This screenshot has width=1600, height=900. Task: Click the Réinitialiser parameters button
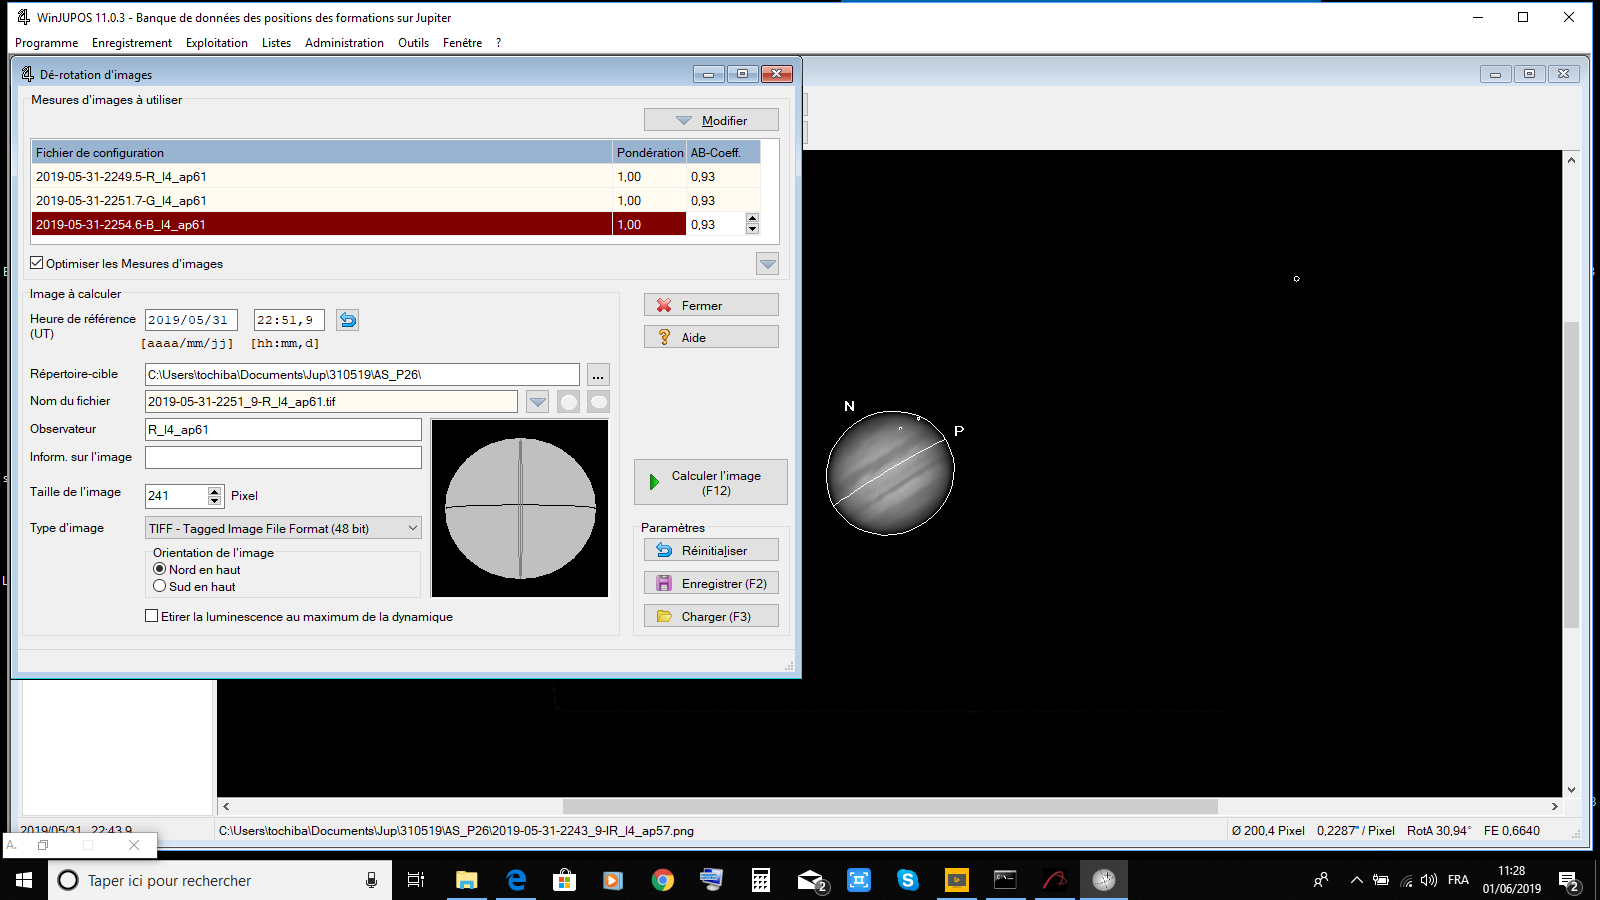point(711,550)
